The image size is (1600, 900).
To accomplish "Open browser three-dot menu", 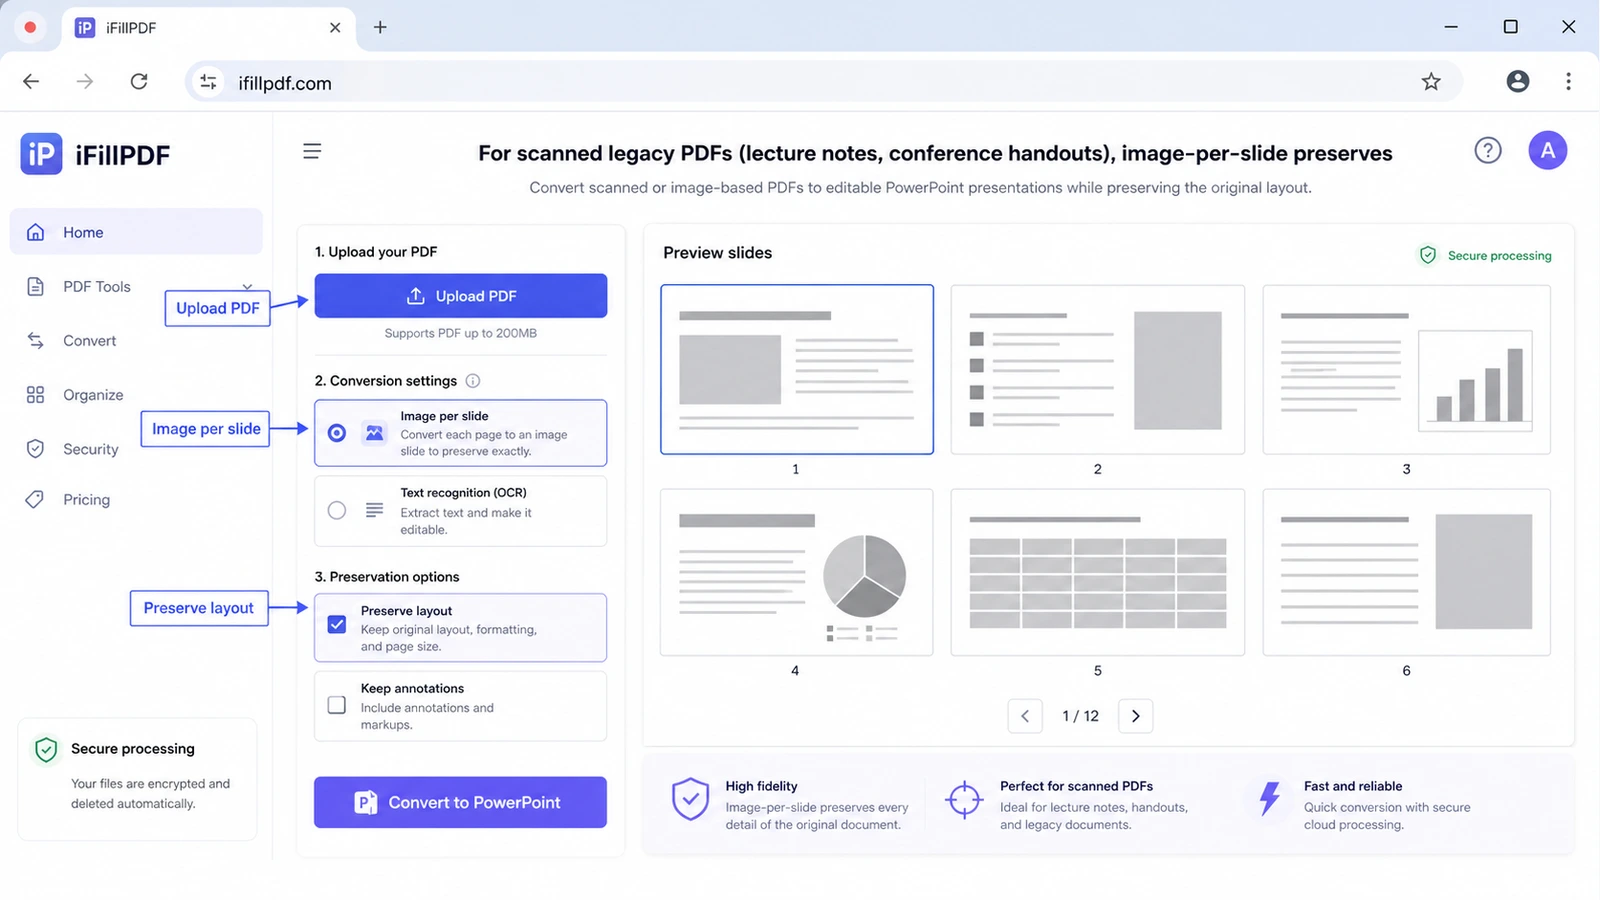I will 1568,82.
